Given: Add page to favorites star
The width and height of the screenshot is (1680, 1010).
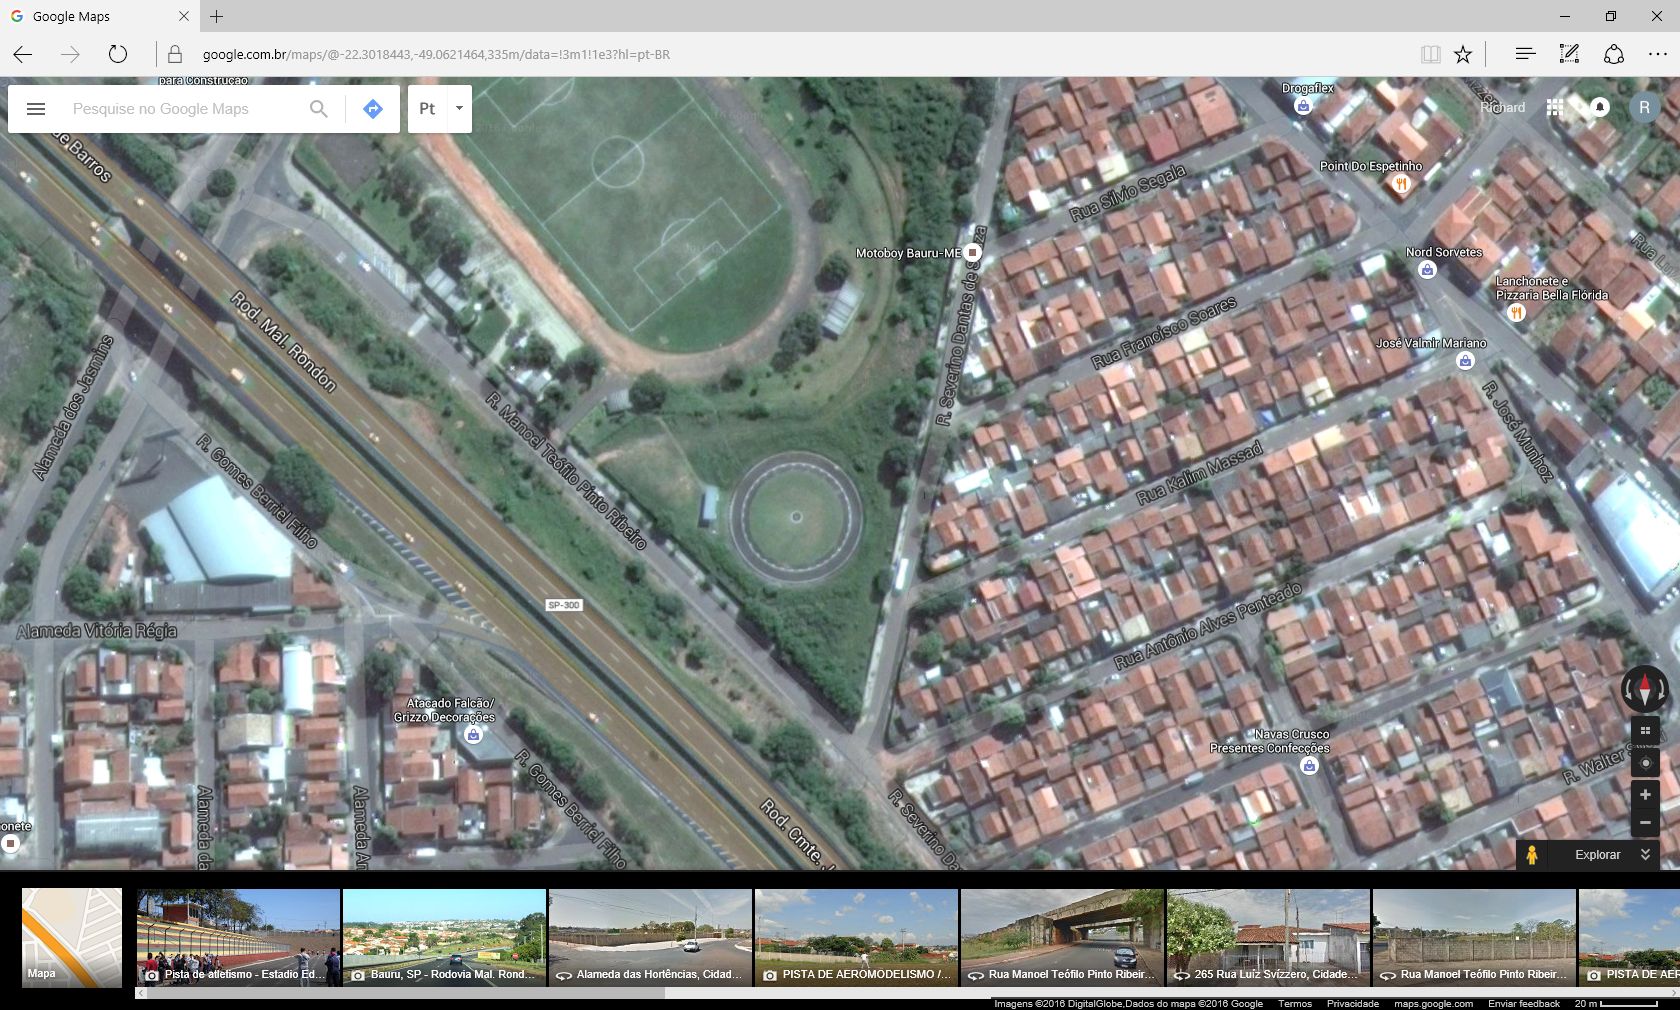Looking at the screenshot, I should pos(1463,54).
